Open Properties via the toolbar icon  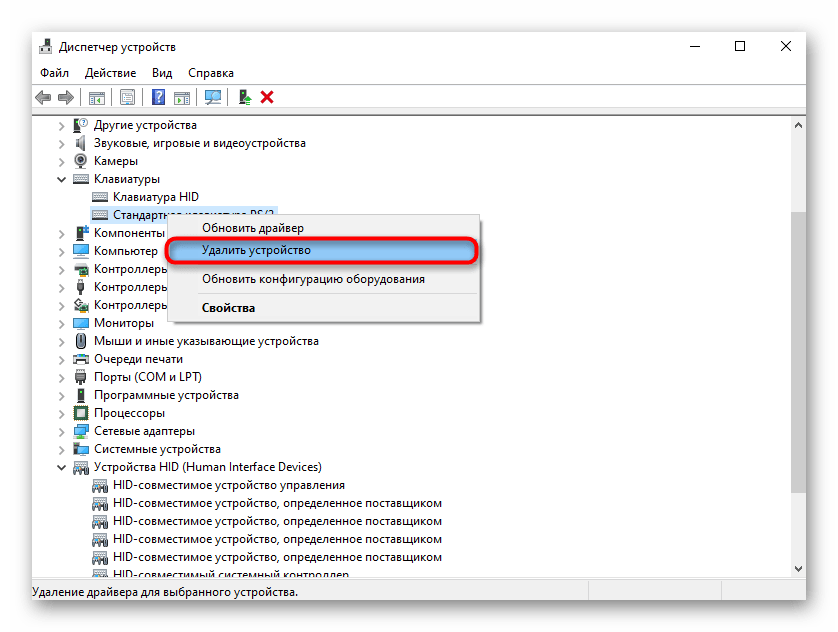128,97
